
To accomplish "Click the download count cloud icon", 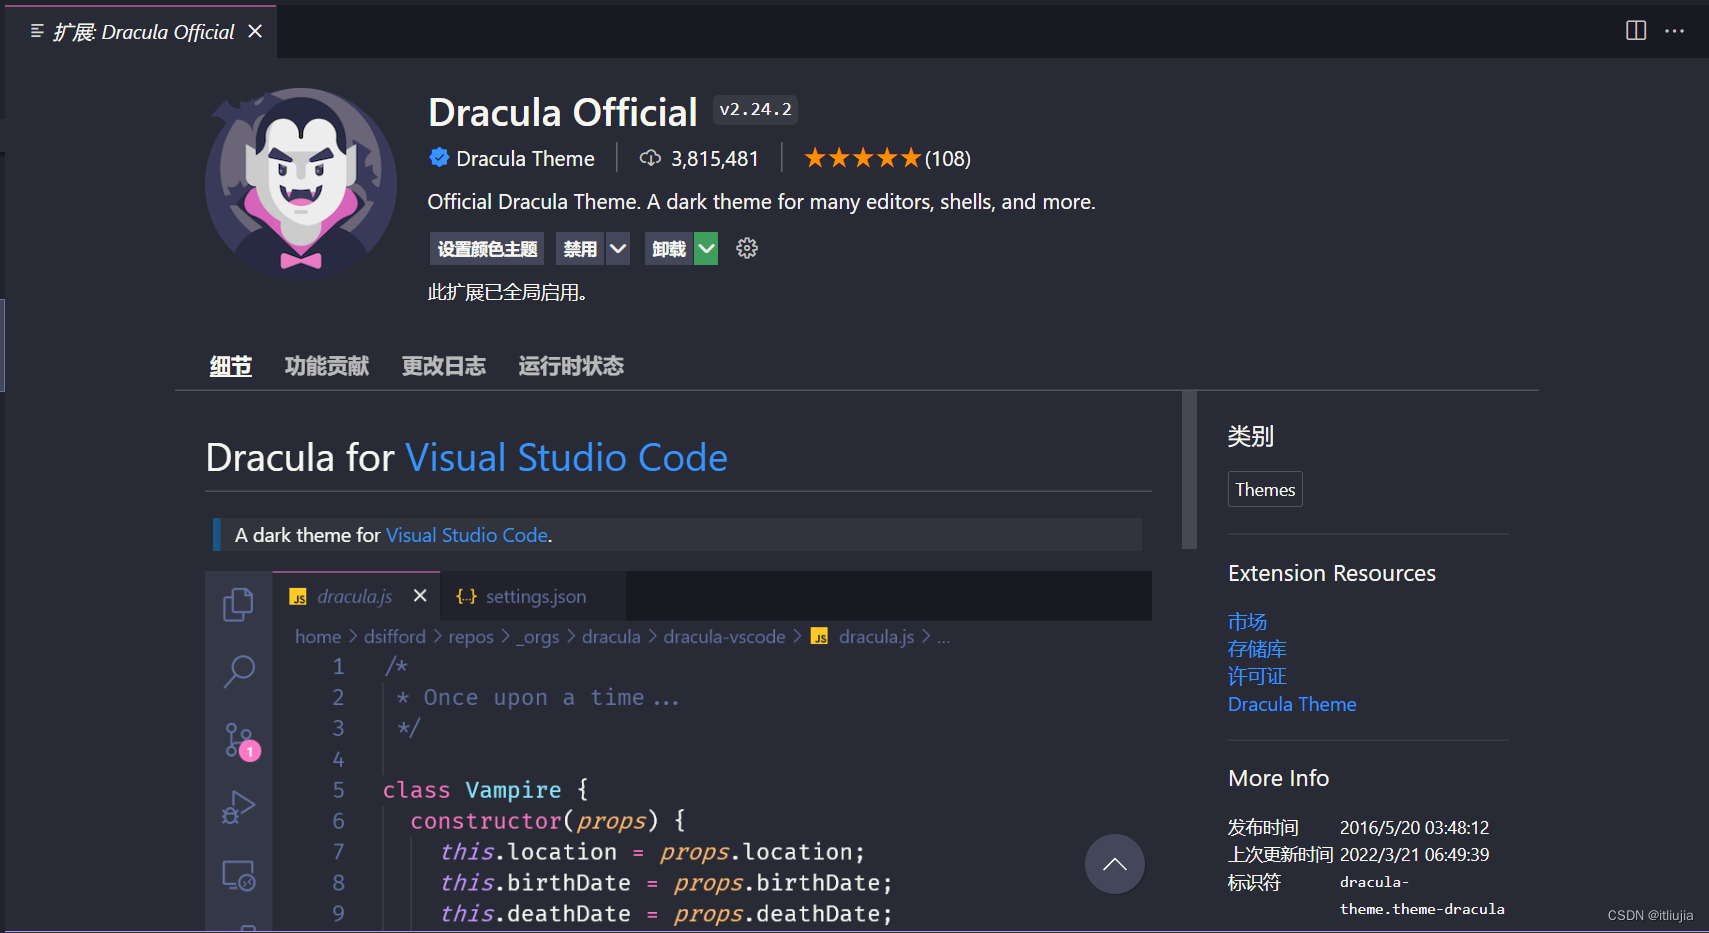I will [x=650, y=159].
